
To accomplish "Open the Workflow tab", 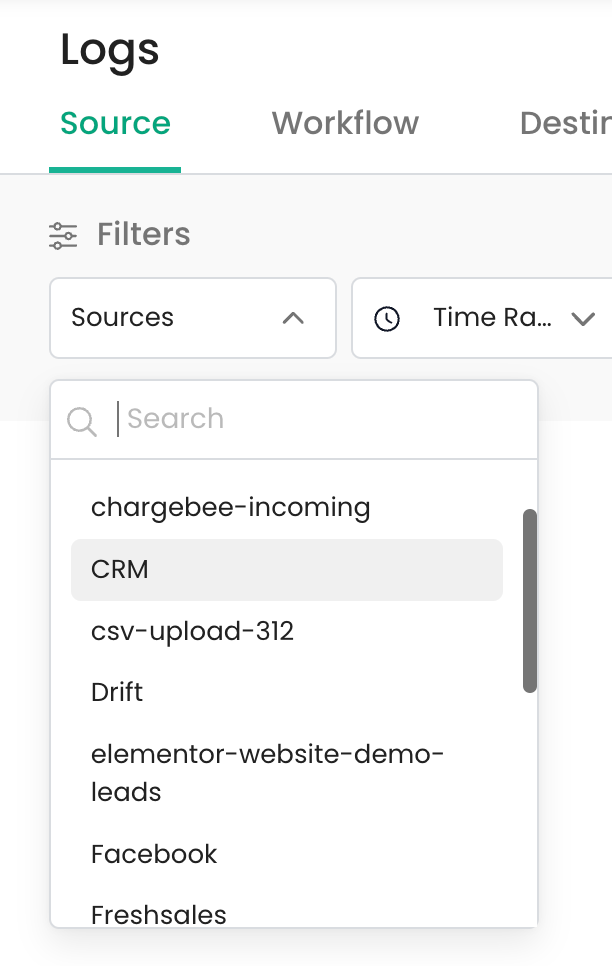I will tap(345, 123).
